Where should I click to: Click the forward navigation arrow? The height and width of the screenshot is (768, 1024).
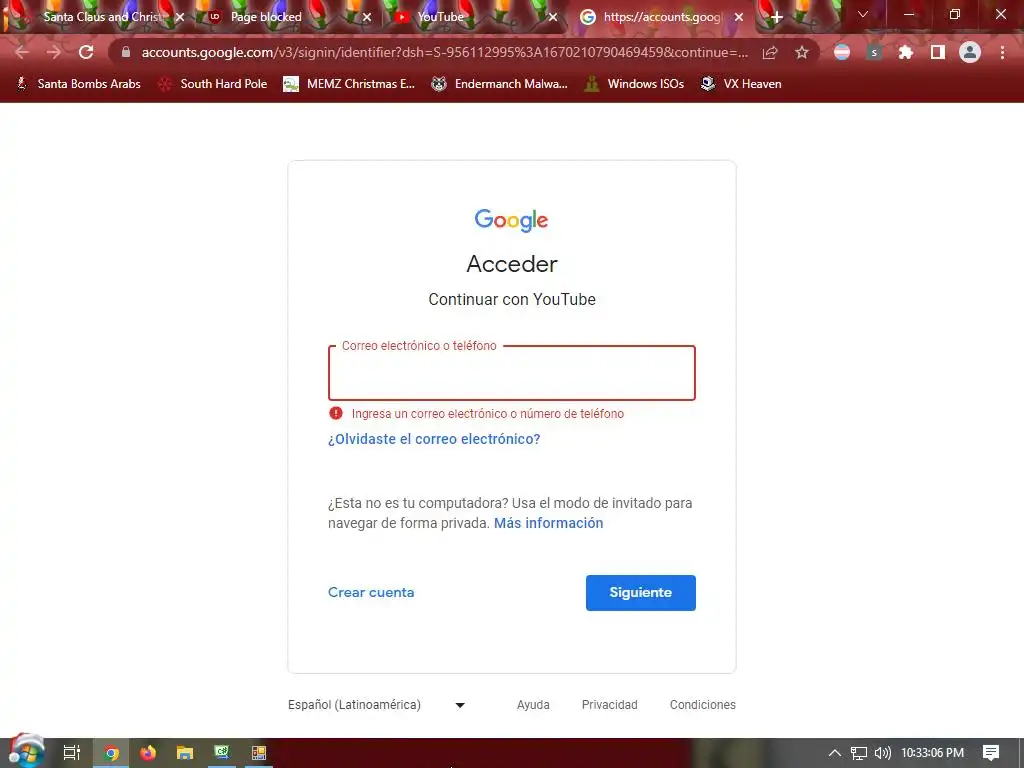coord(54,52)
